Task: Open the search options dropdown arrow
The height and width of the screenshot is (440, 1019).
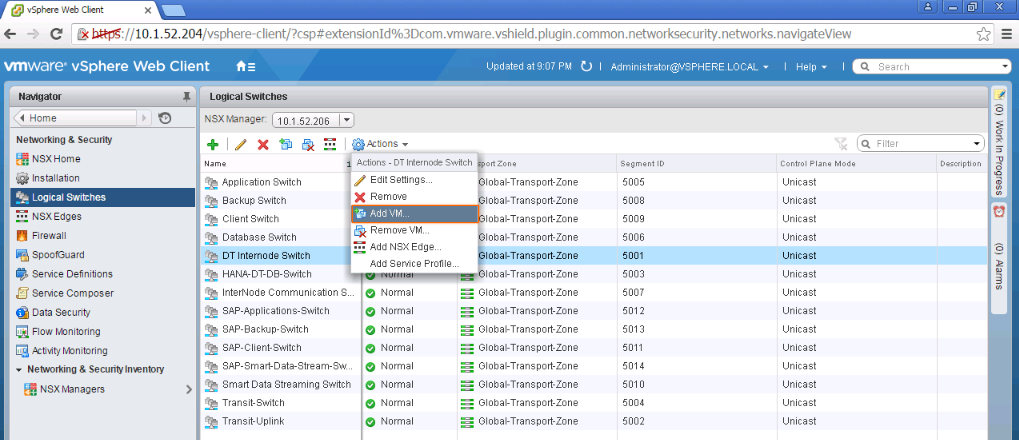Action: coord(1005,66)
